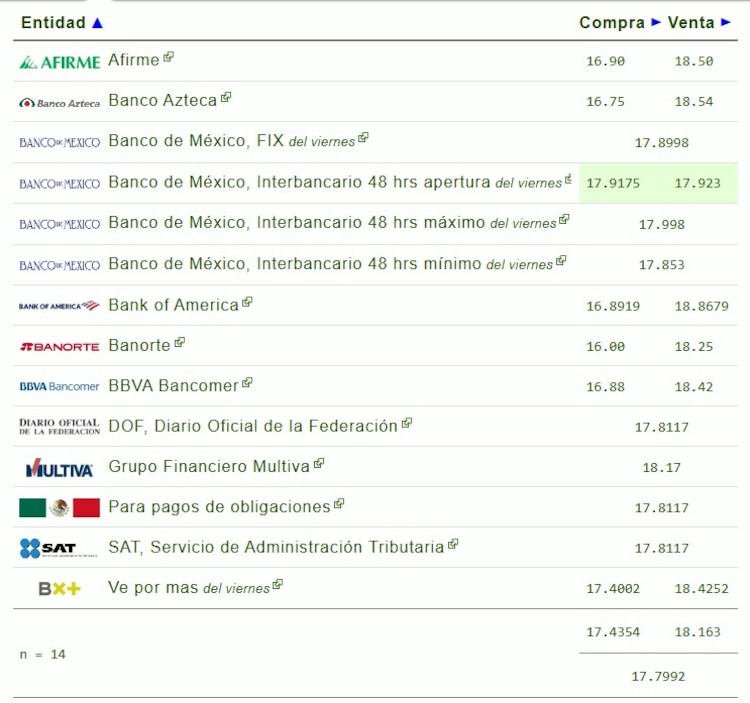Viewport: 750px width, 703px height.
Task: Open the BBVA Bancomer link
Action: (173, 385)
